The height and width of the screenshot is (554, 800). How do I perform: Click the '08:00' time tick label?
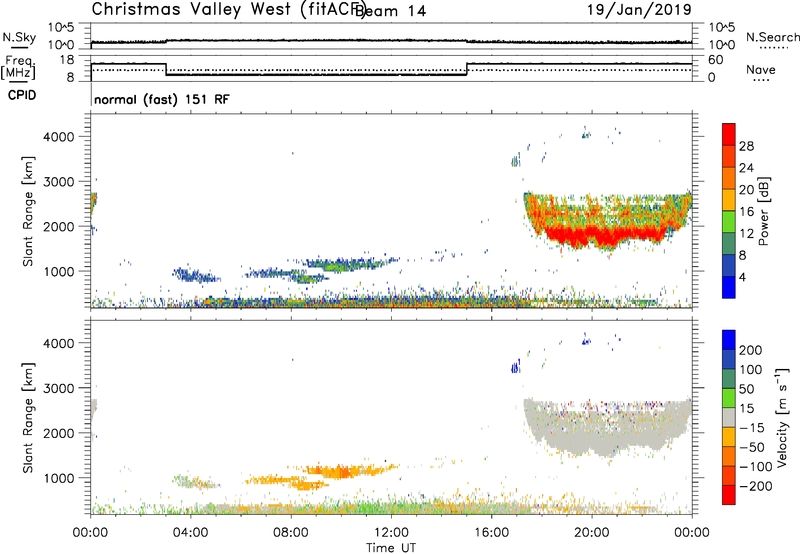click(x=290, y=533)
